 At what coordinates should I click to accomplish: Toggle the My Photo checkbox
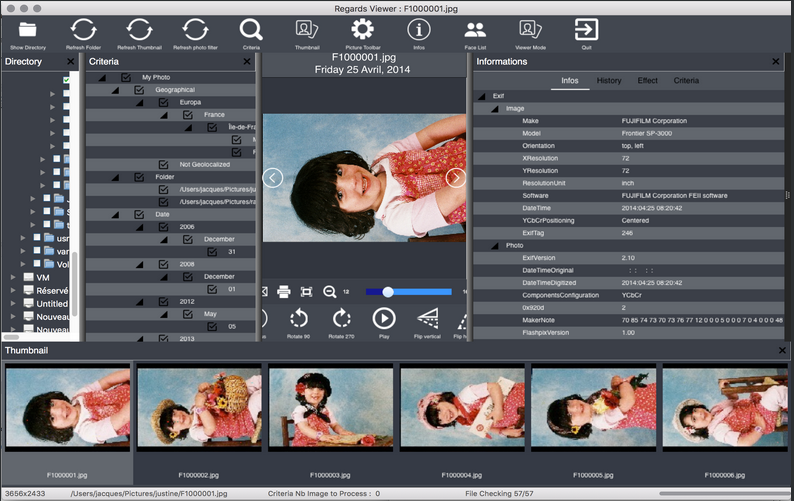[x=126, y=78]
